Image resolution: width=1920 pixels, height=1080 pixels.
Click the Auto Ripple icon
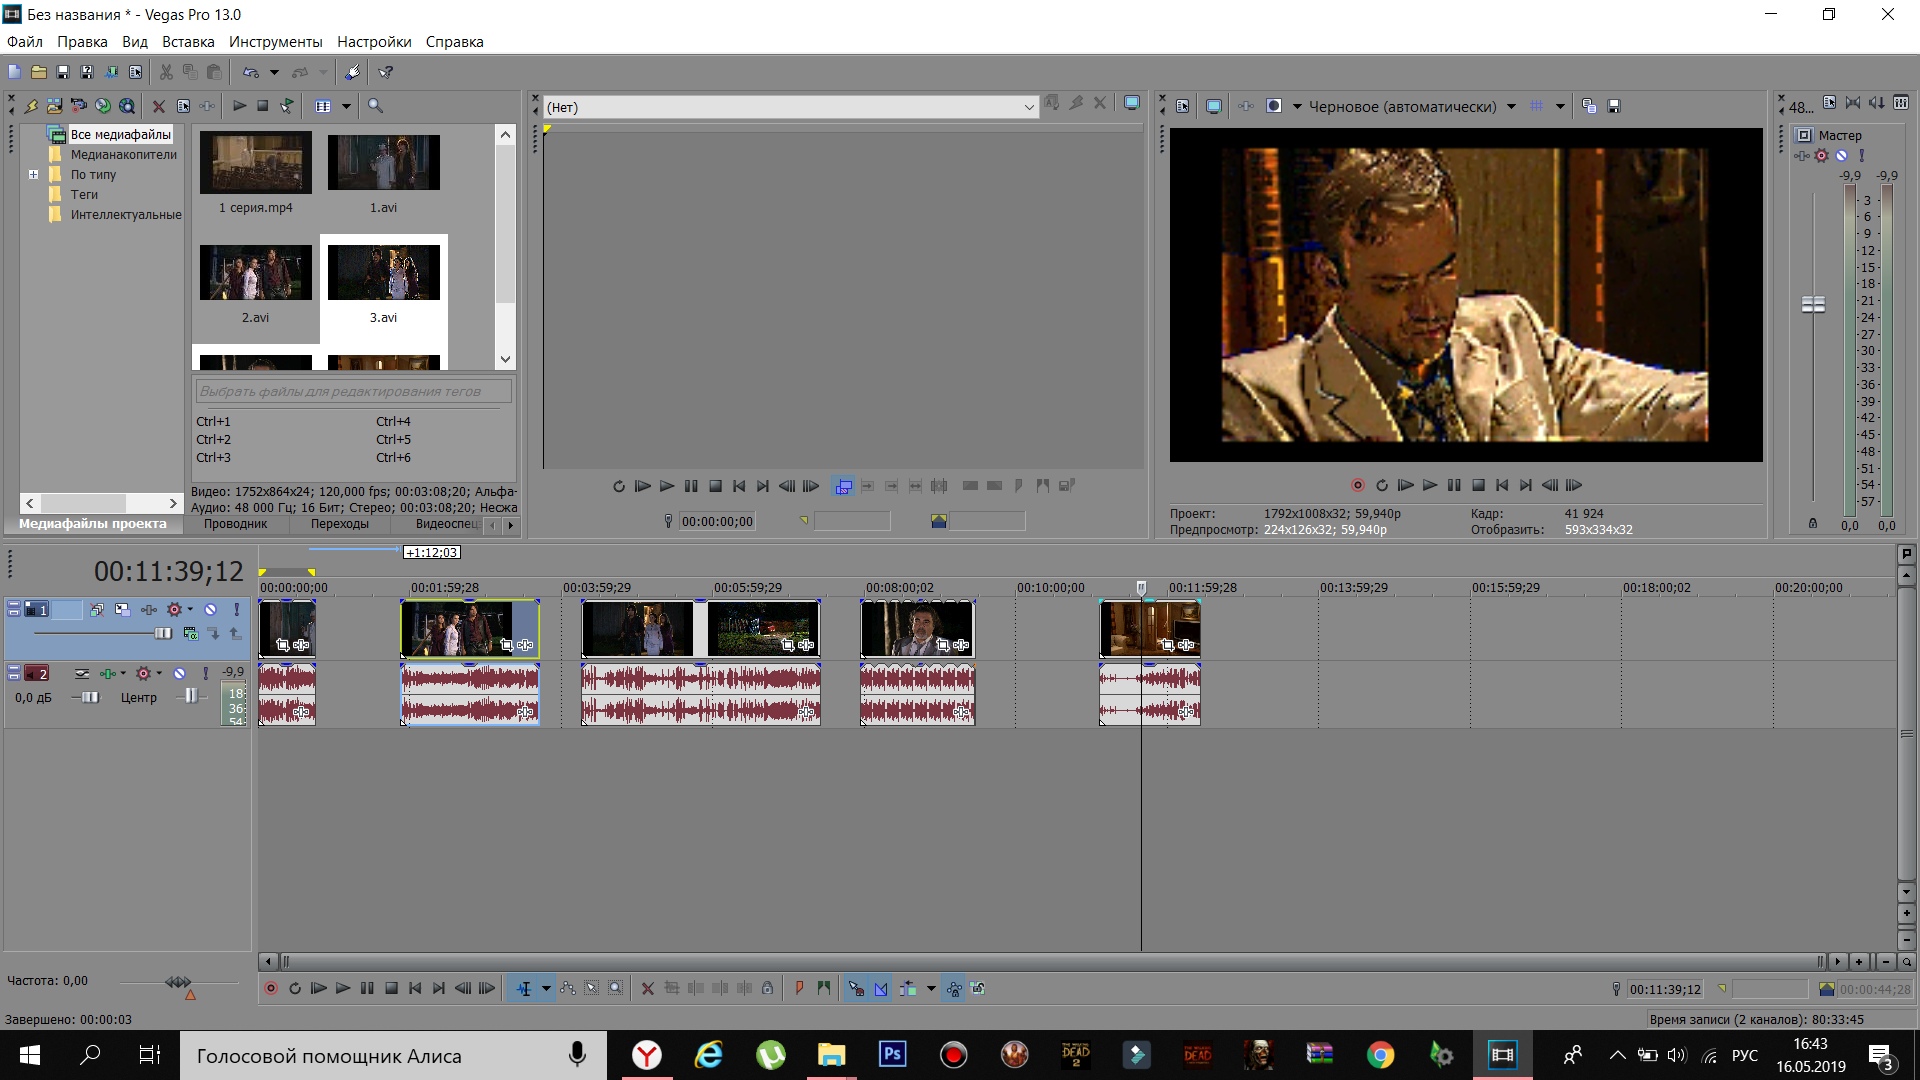(x=907, y=988)
